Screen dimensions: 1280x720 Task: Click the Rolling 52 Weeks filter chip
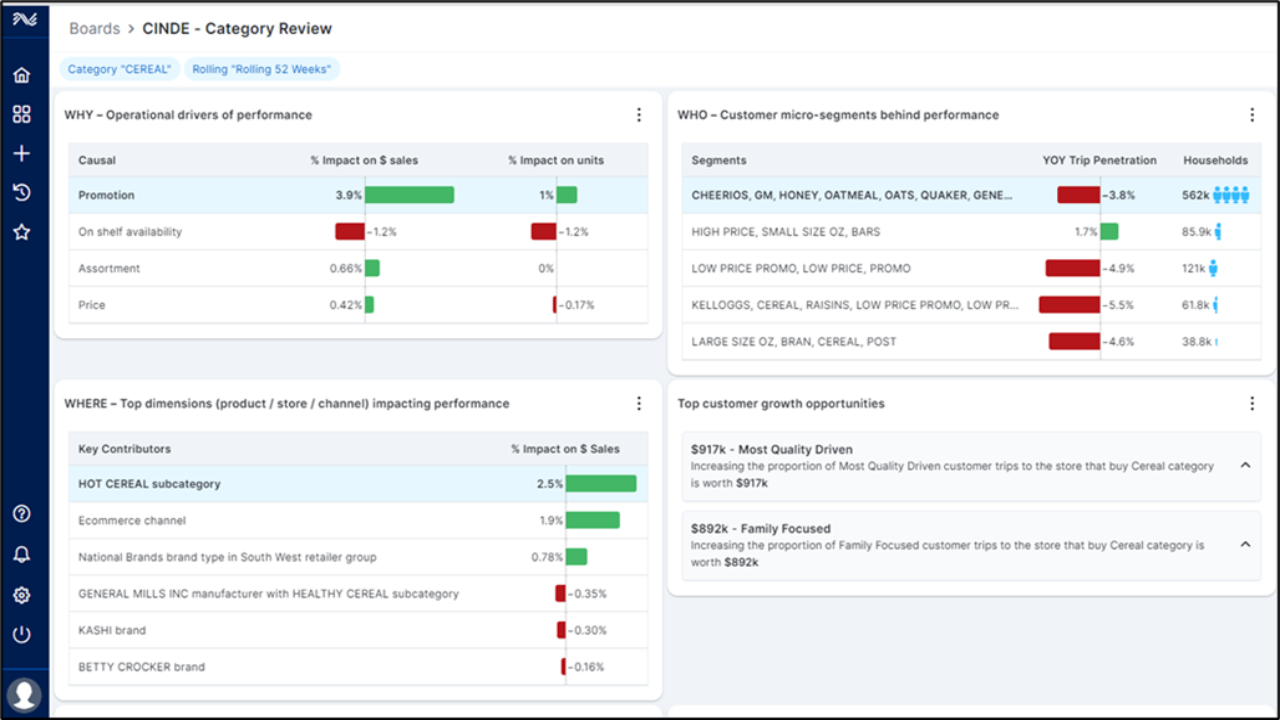262,70
